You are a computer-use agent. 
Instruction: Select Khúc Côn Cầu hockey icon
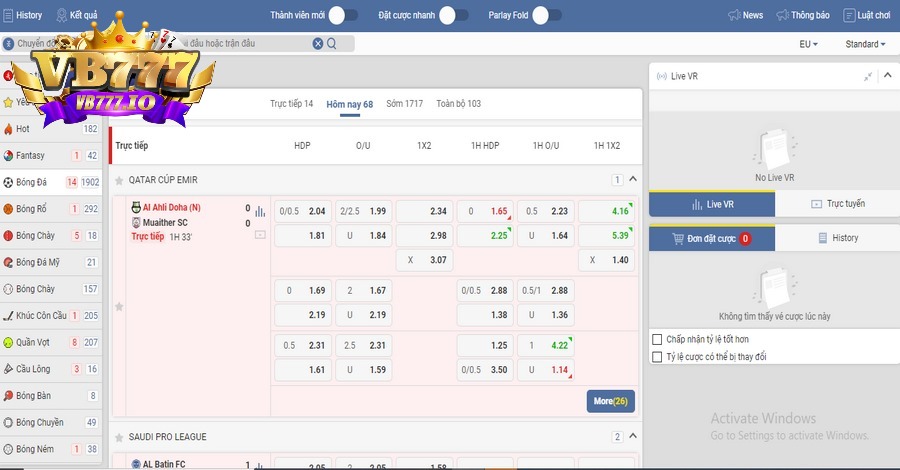(x=8, y=316)
